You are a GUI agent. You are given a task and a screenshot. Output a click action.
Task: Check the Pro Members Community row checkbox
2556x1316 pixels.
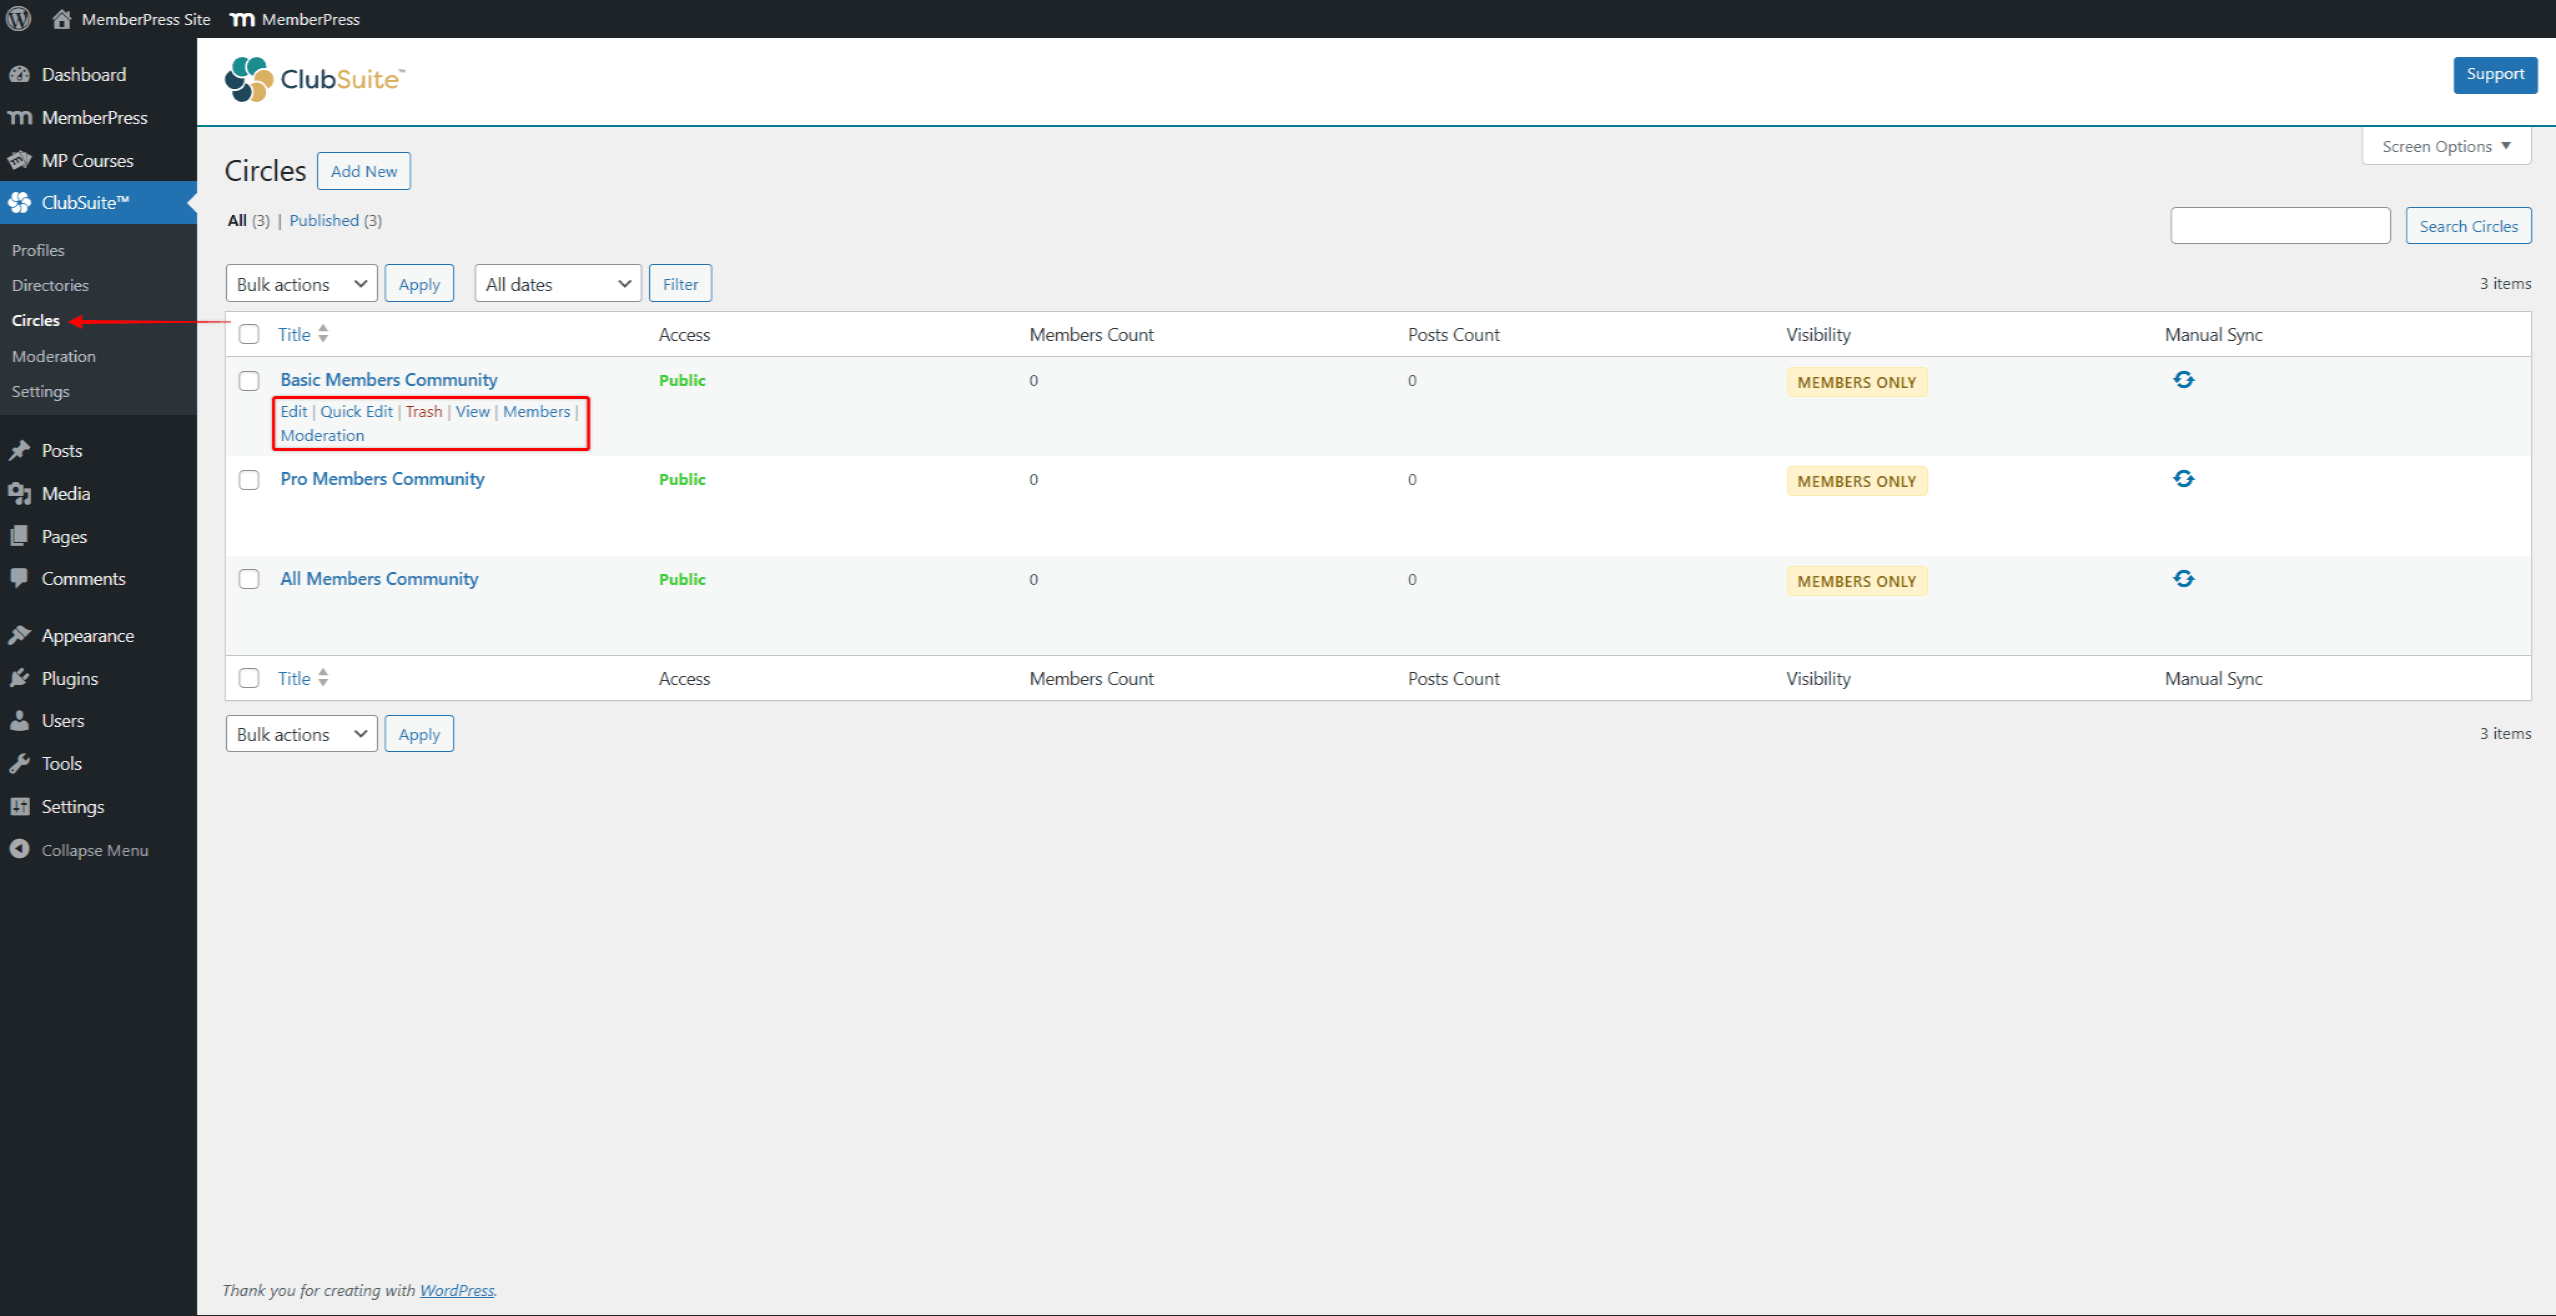[249, 480]
